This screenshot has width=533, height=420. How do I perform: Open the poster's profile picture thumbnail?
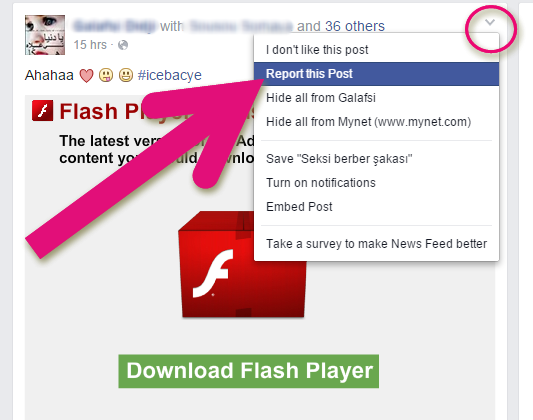pos(45,35)
